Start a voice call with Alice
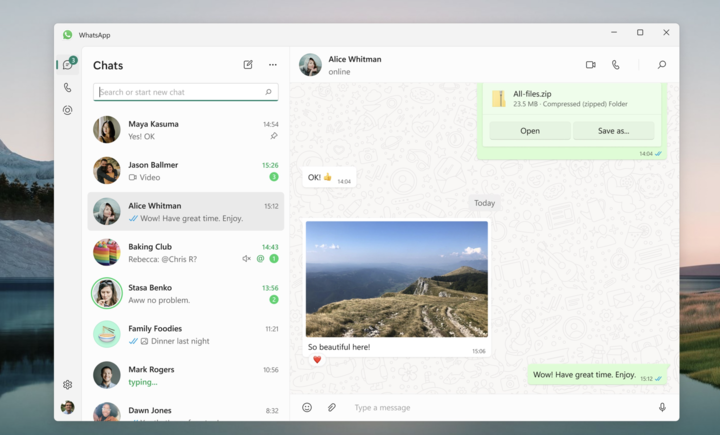This screenshot has width=720, height=435. coord(615,65)
